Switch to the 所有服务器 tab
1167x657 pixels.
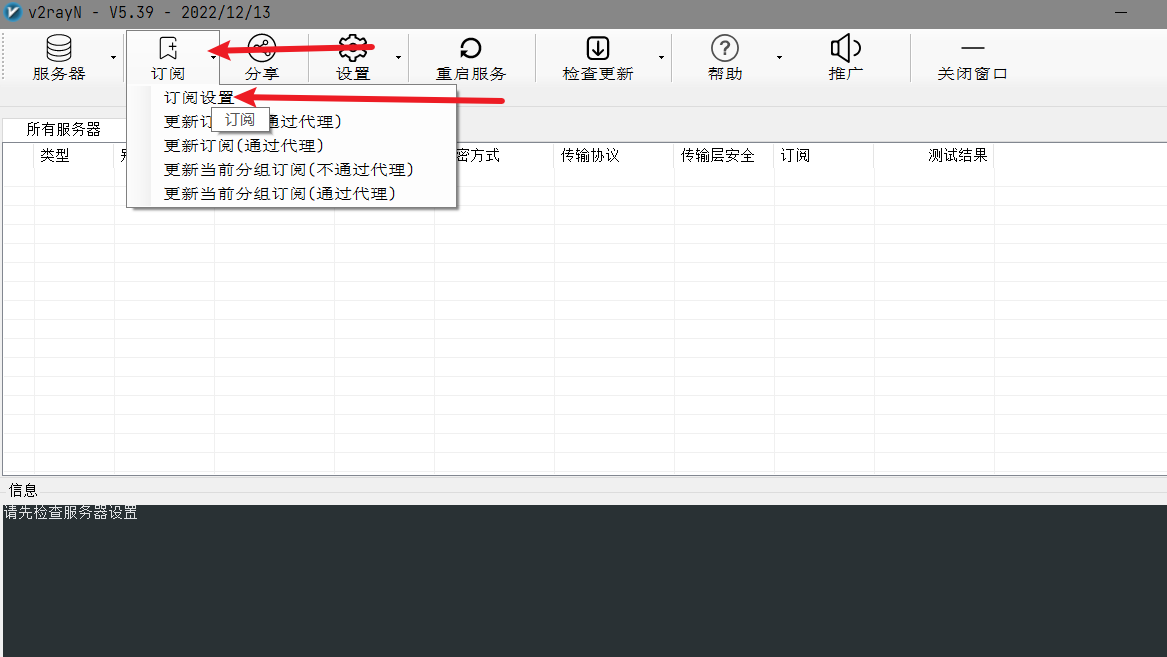pyautogui.click(x=64, y=130)
